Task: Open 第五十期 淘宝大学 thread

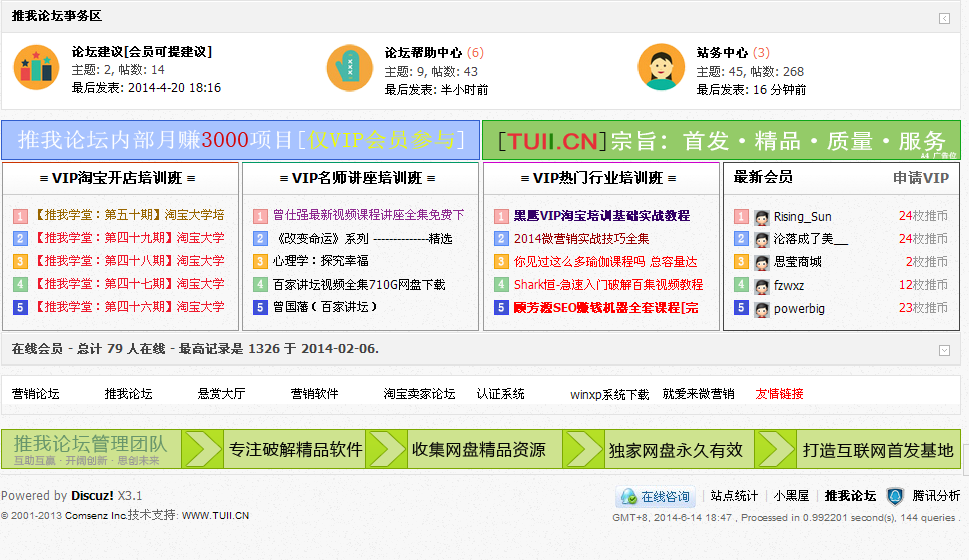Action: pos(129,215)
